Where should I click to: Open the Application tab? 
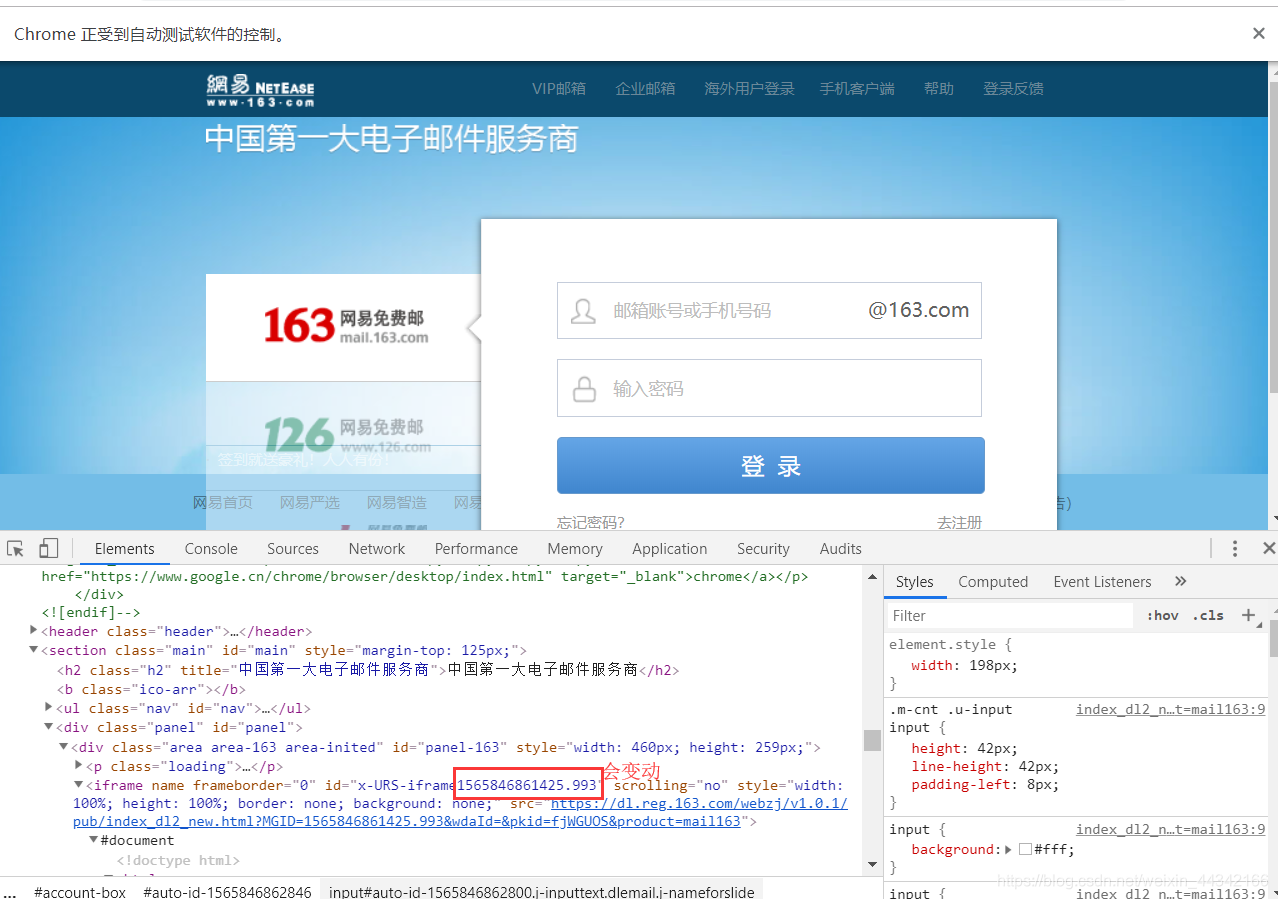pos(669,548)
